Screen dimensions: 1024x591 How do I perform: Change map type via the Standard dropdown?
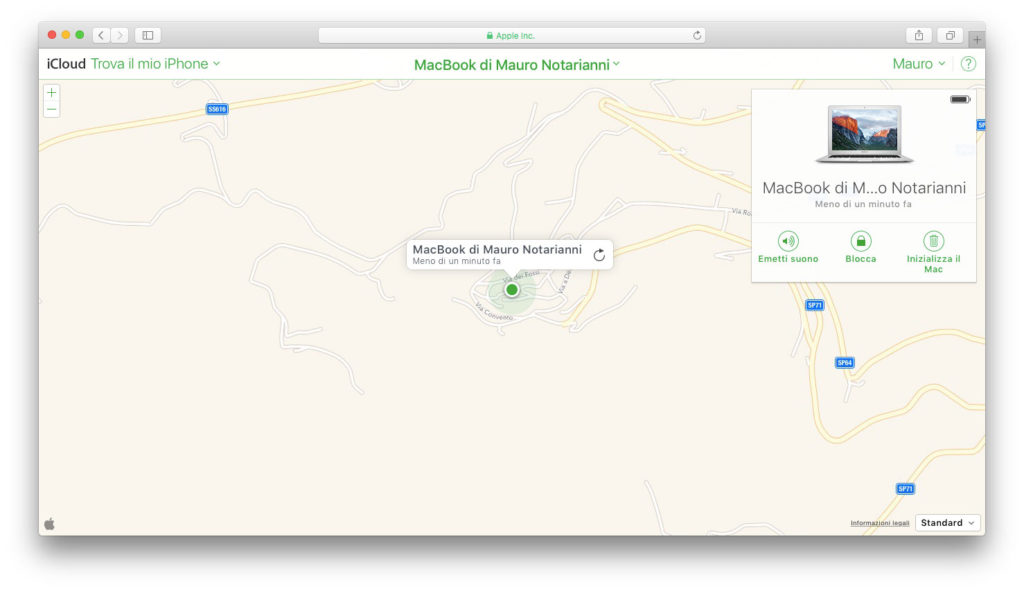pos(945,522)
